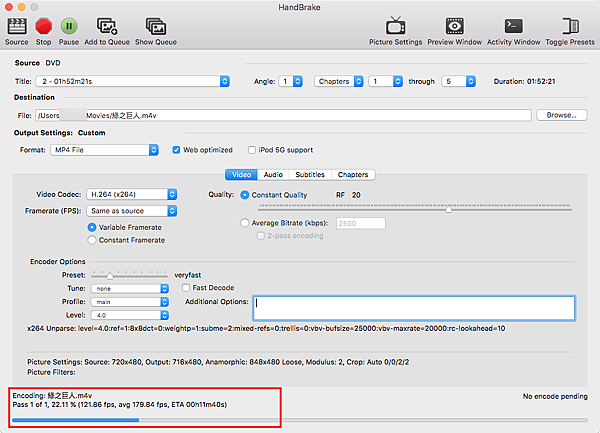Viewport: 600px width, 433px height.
Task: Enable iPod 5G support
Action: coord(251,150)
